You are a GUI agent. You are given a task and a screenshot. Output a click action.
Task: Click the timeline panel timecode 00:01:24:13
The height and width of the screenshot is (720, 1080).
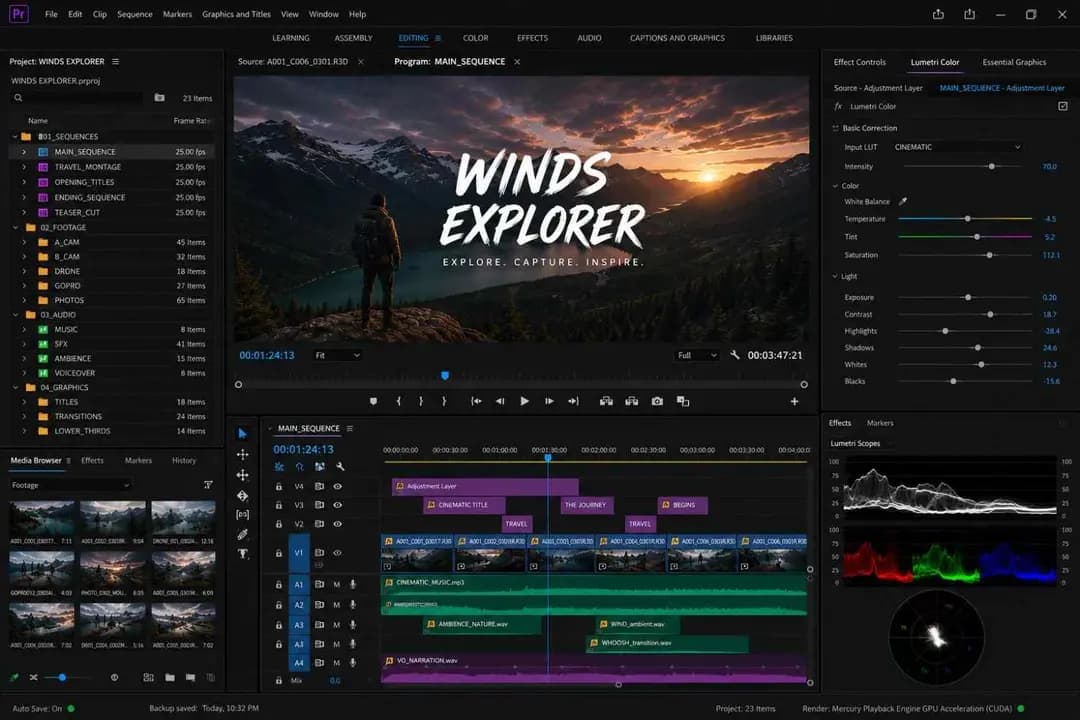tap(303, 449)
